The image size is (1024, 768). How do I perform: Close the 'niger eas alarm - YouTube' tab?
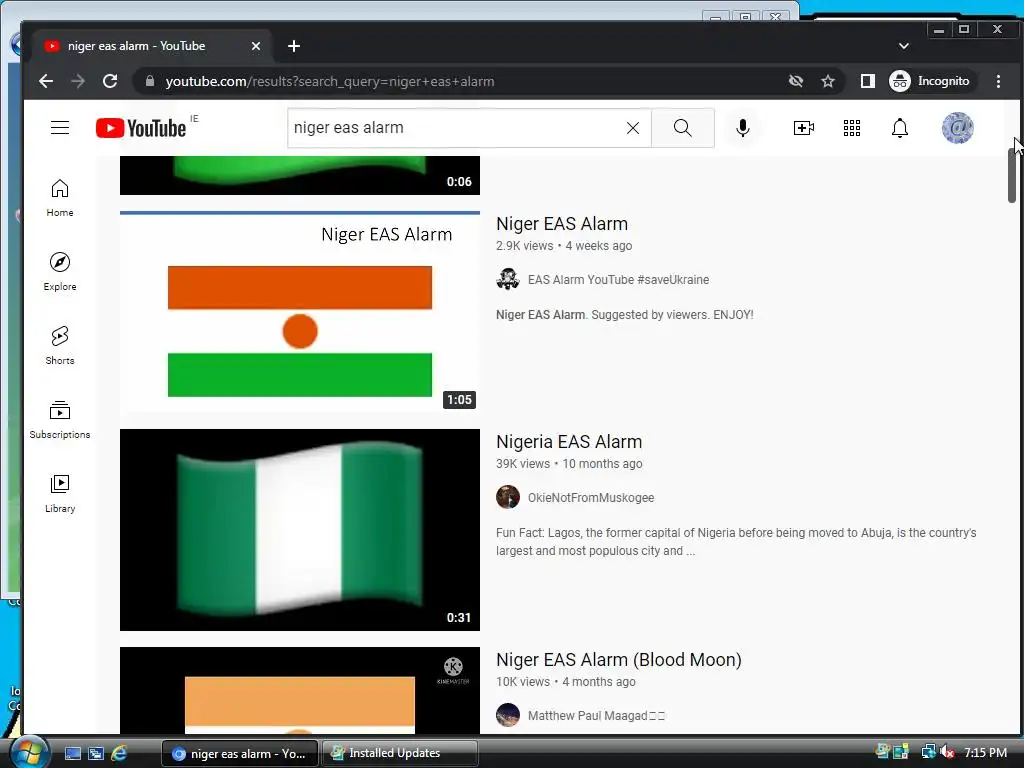[x=256, y=46]
